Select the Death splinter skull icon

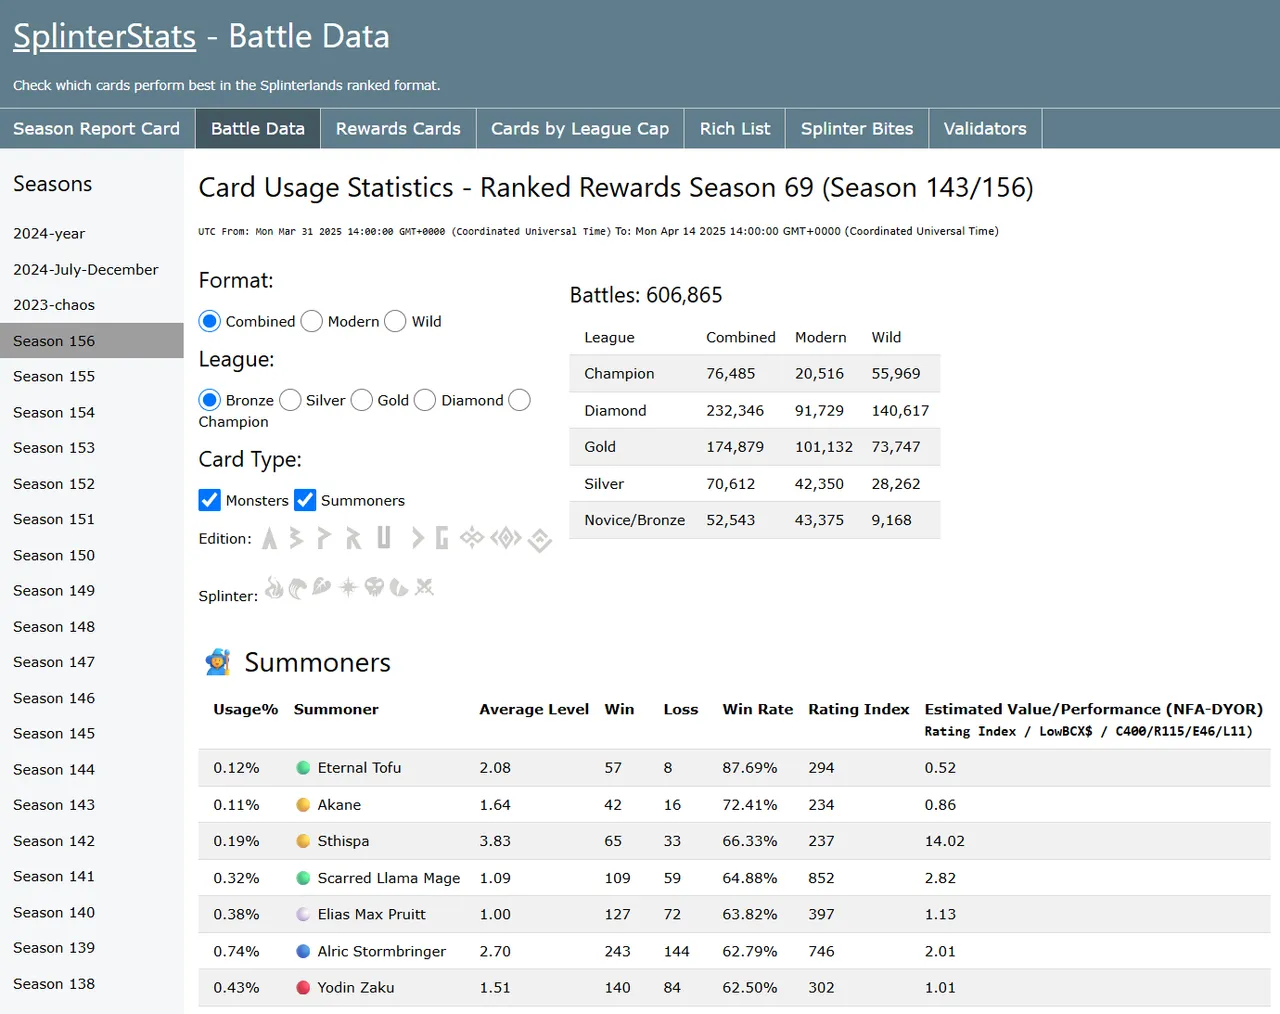click(x=374, y=587)
